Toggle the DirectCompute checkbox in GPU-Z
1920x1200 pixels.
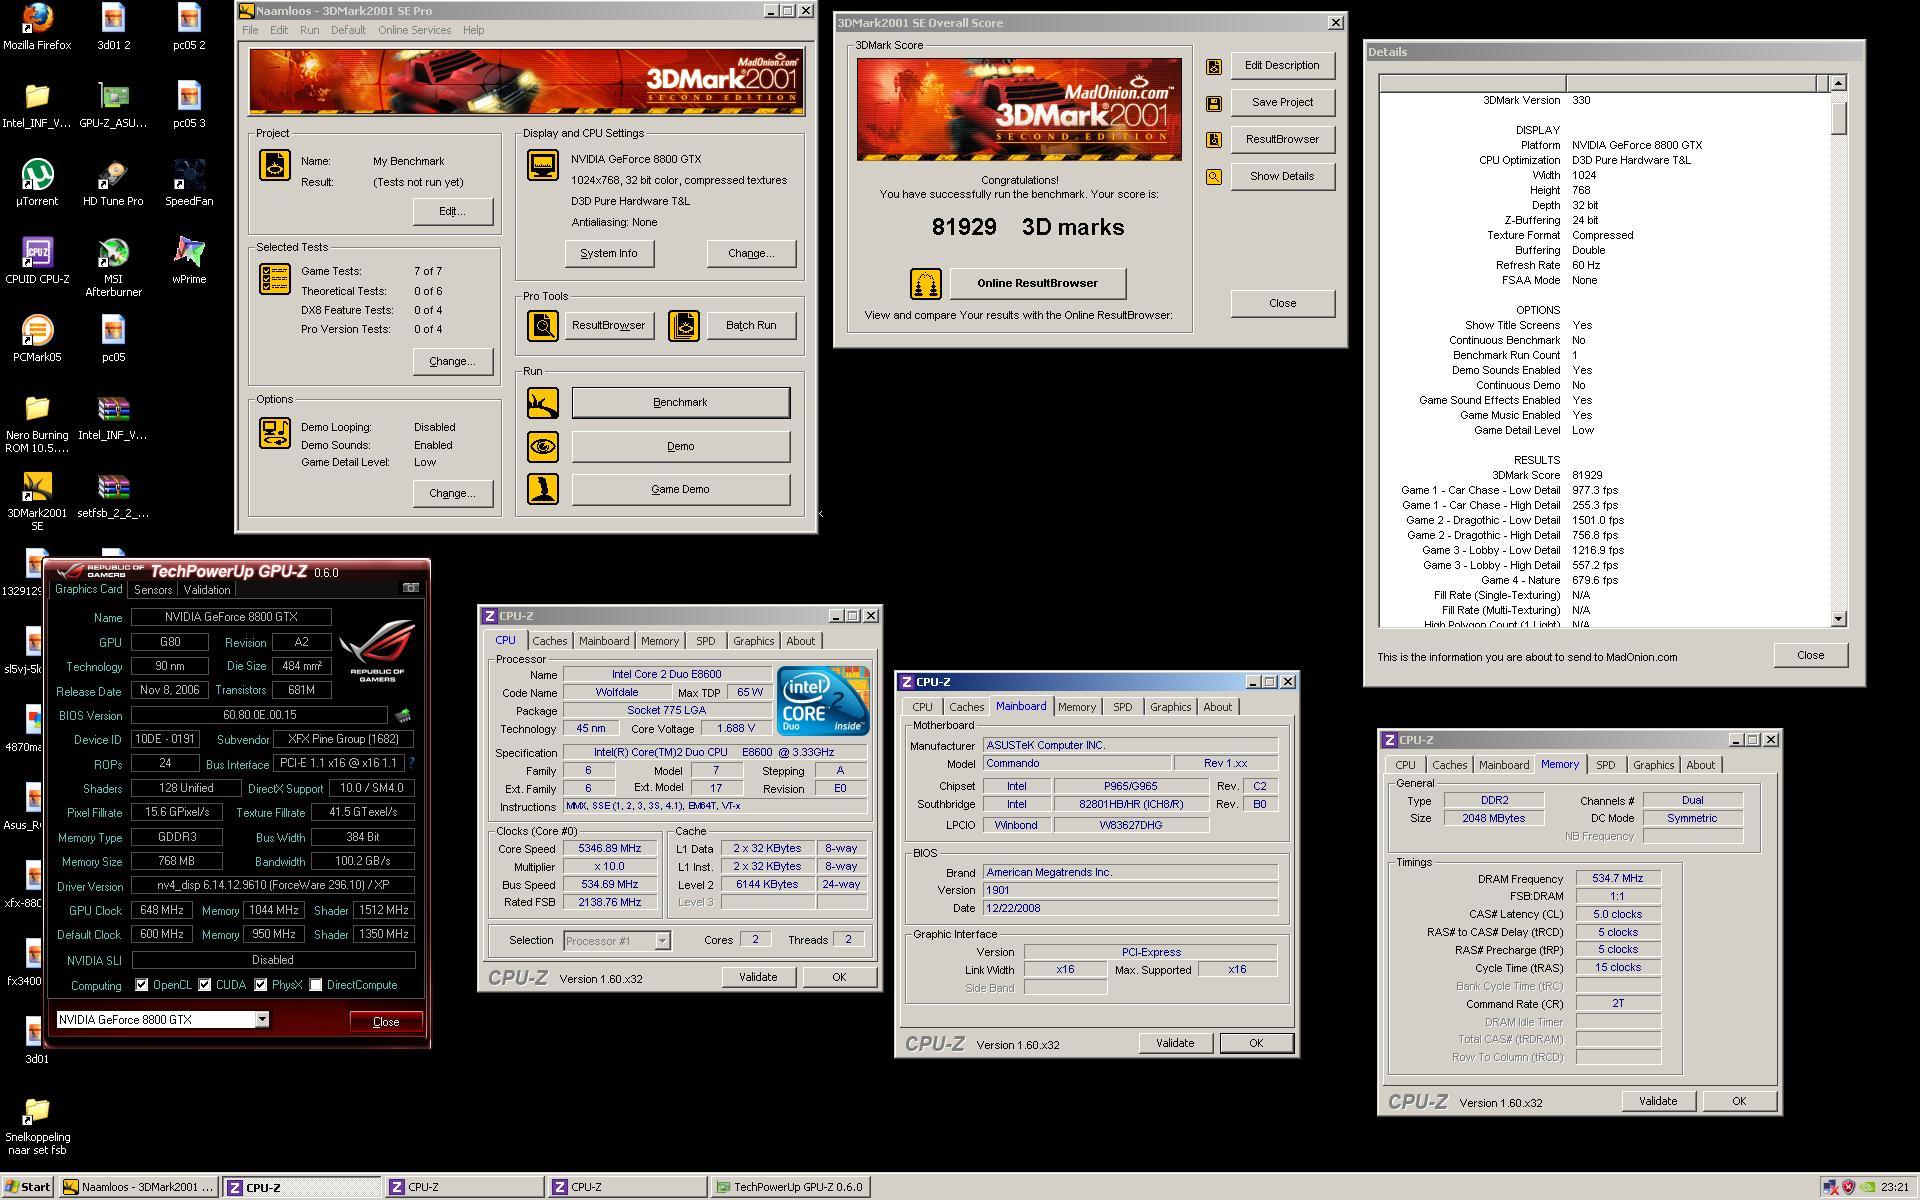[316, 985]
